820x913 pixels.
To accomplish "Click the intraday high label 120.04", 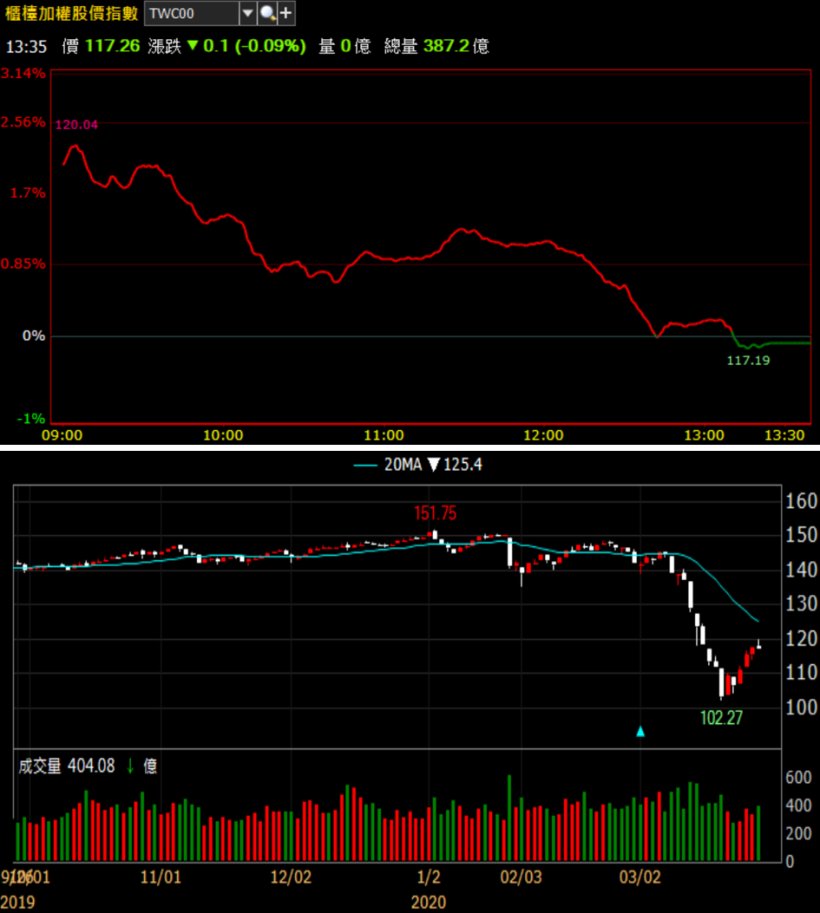I will coord(76,125).
